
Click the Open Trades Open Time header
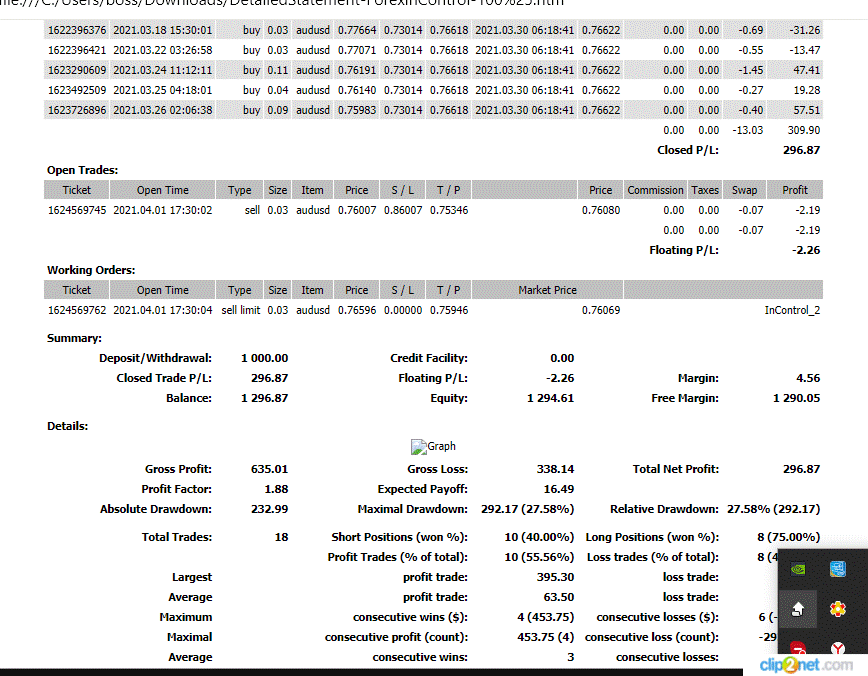(163, 190)
